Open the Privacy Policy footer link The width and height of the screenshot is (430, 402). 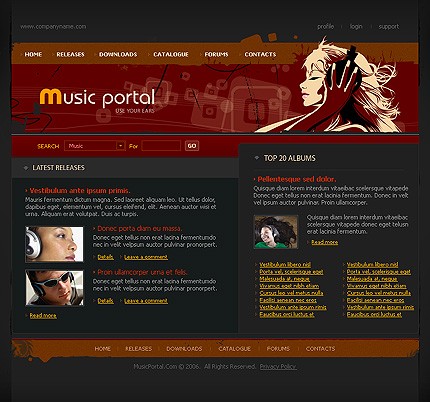click(278, 367)
